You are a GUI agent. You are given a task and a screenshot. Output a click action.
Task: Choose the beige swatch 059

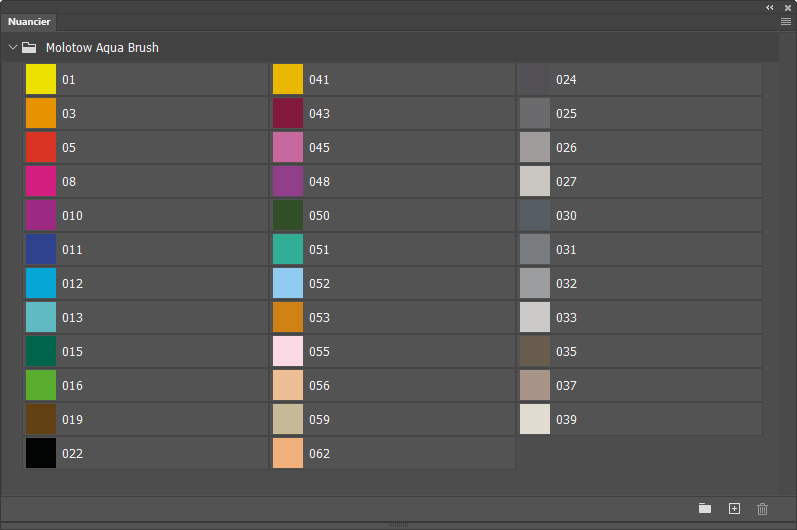(288, 420)
